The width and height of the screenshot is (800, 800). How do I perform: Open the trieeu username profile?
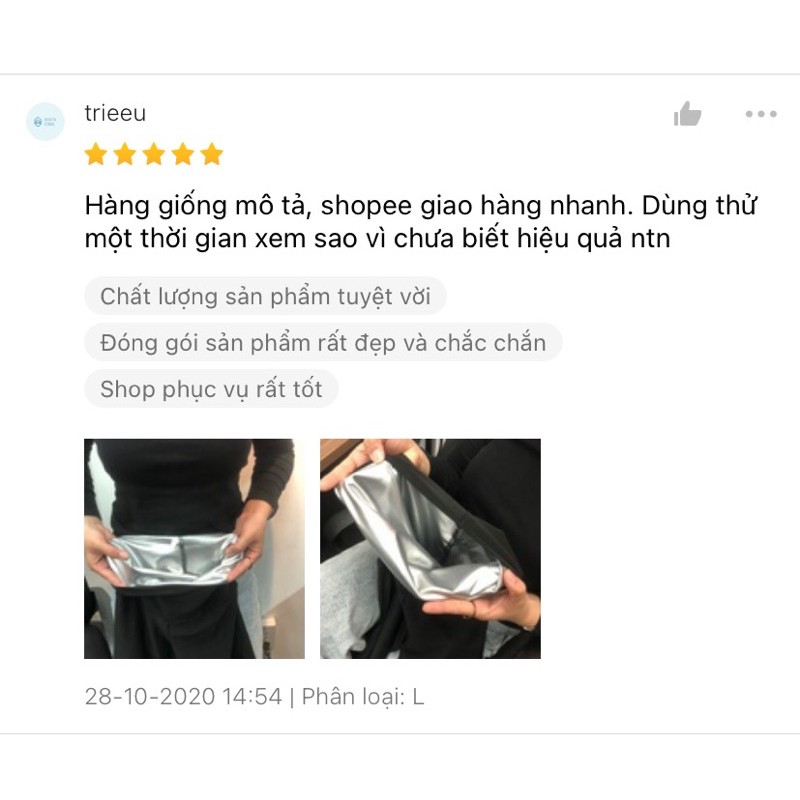coord(115,113)
